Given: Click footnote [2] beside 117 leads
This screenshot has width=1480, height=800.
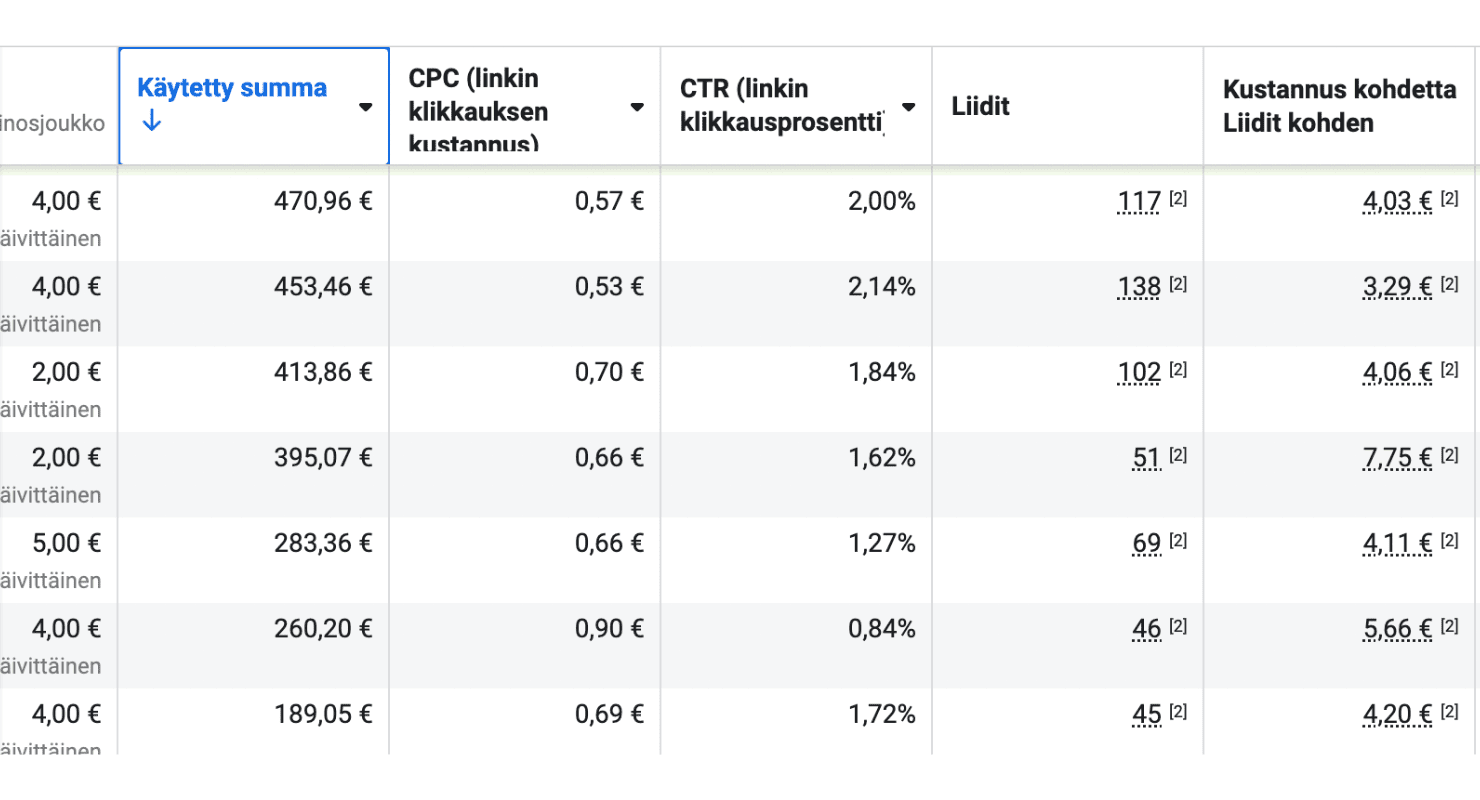Looking at the screenshot, I should (x=1178, y=199).
